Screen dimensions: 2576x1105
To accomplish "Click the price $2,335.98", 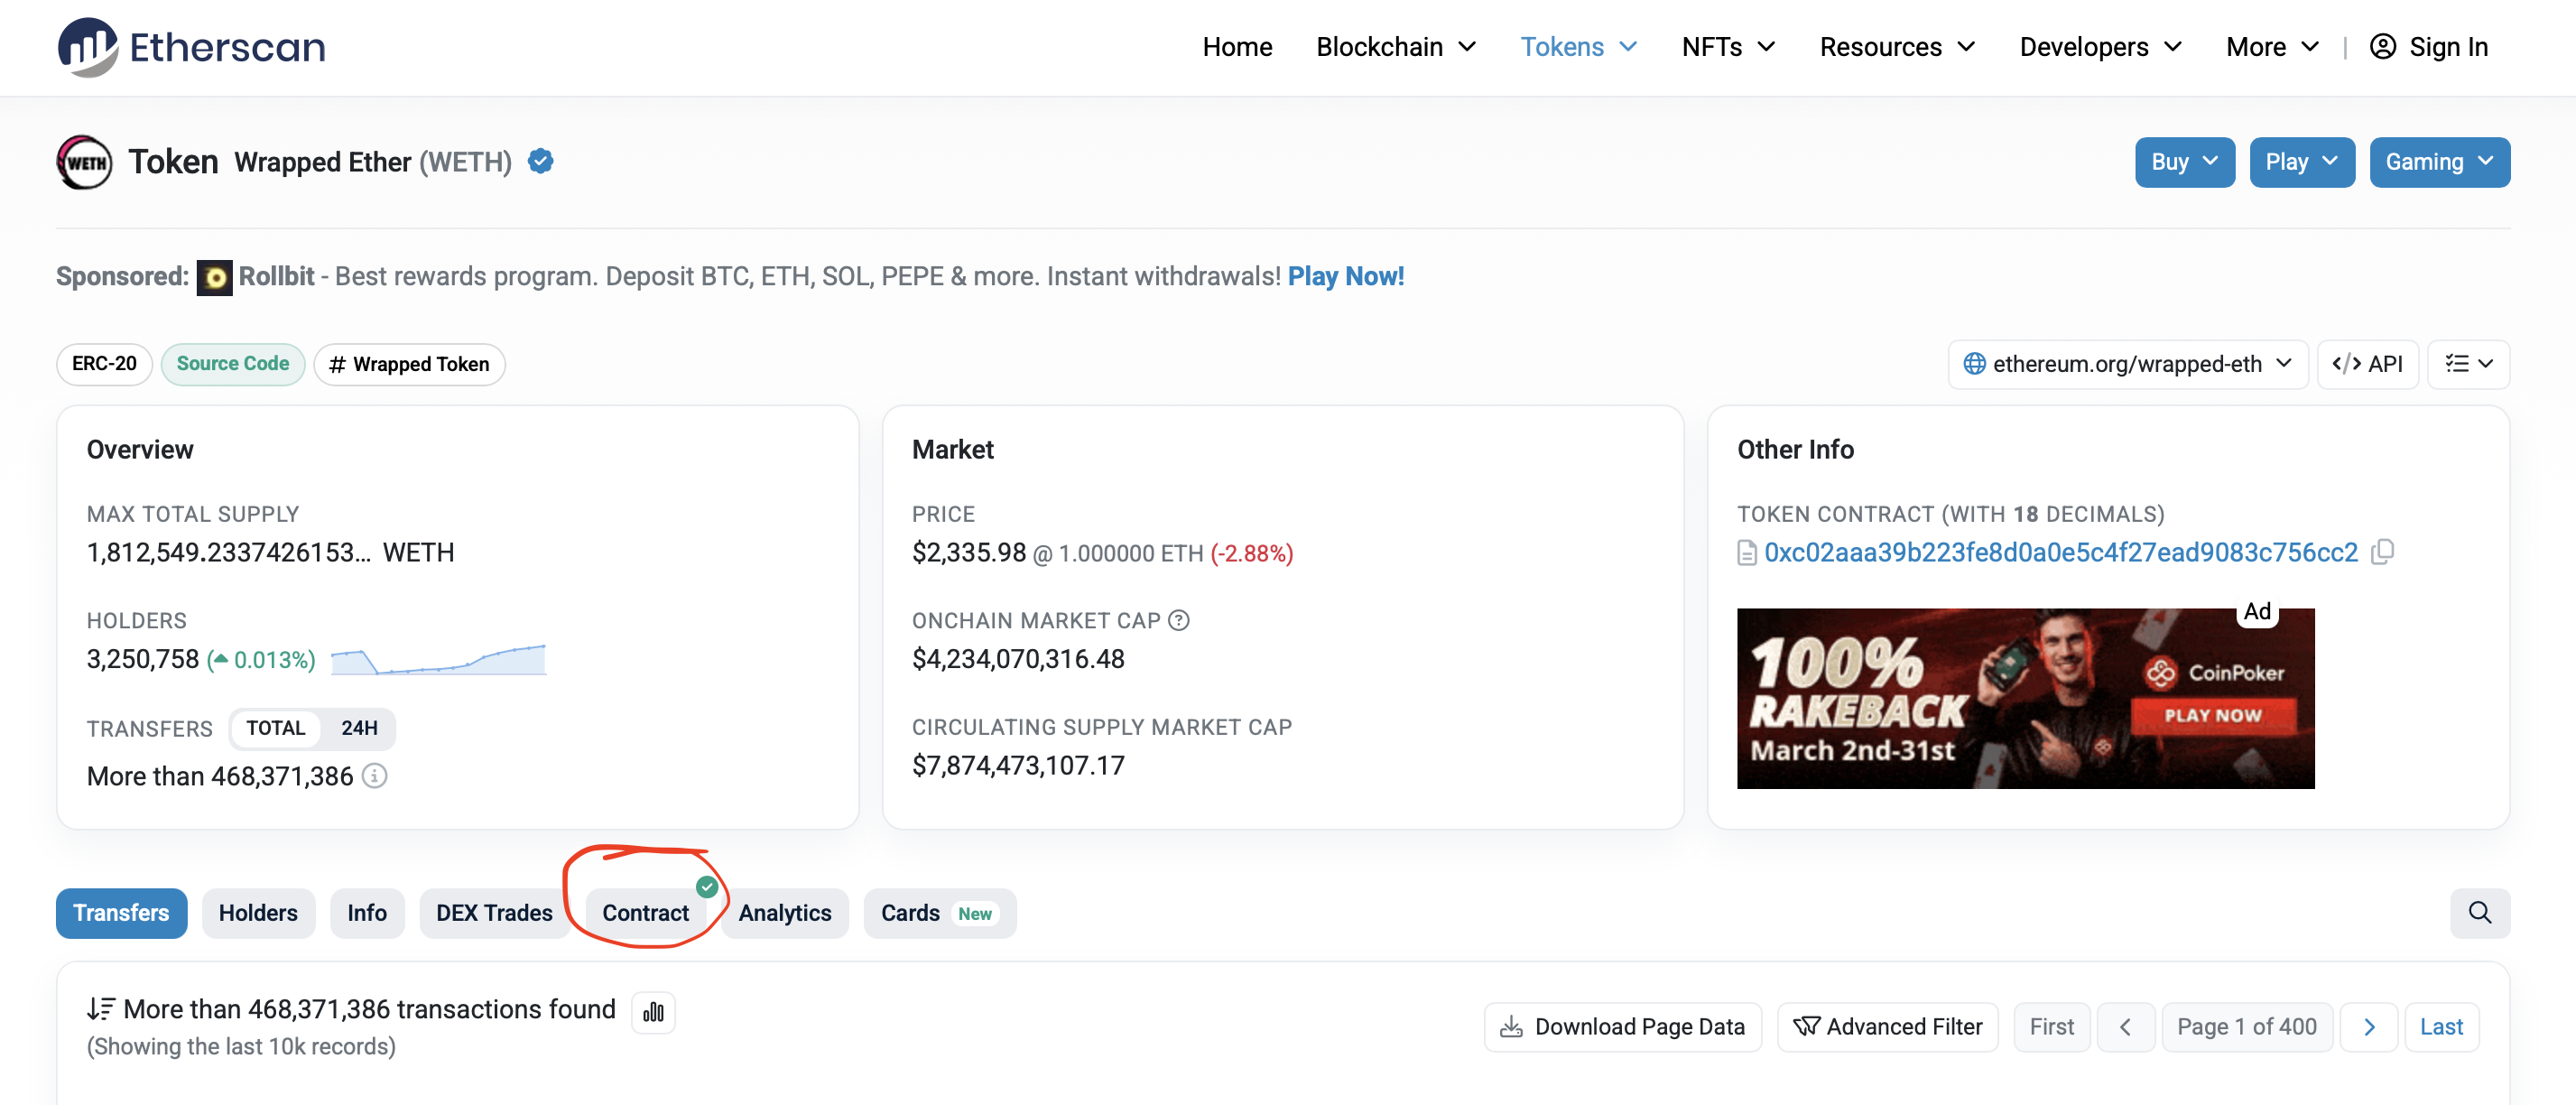I will pos(968,552).
